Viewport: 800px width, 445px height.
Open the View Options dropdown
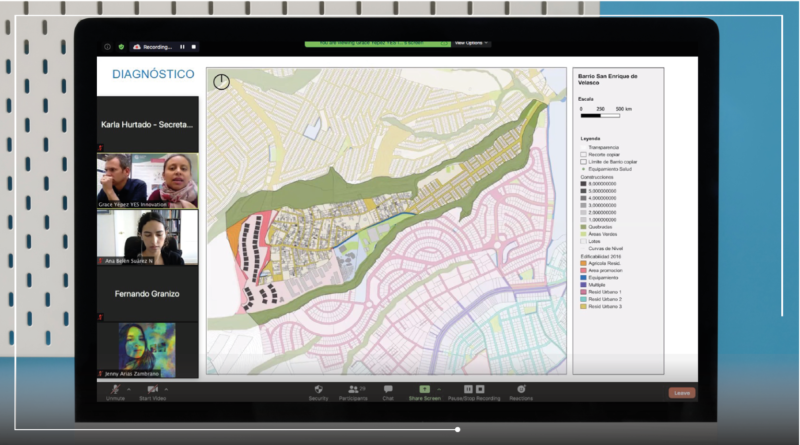[471, 43]
